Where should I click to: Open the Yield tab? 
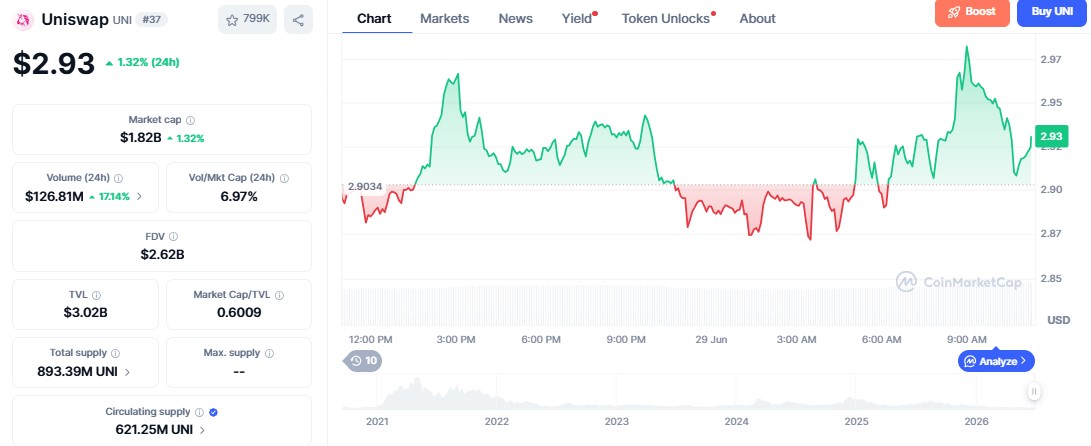pyautogui.click(x=579, y=19)
